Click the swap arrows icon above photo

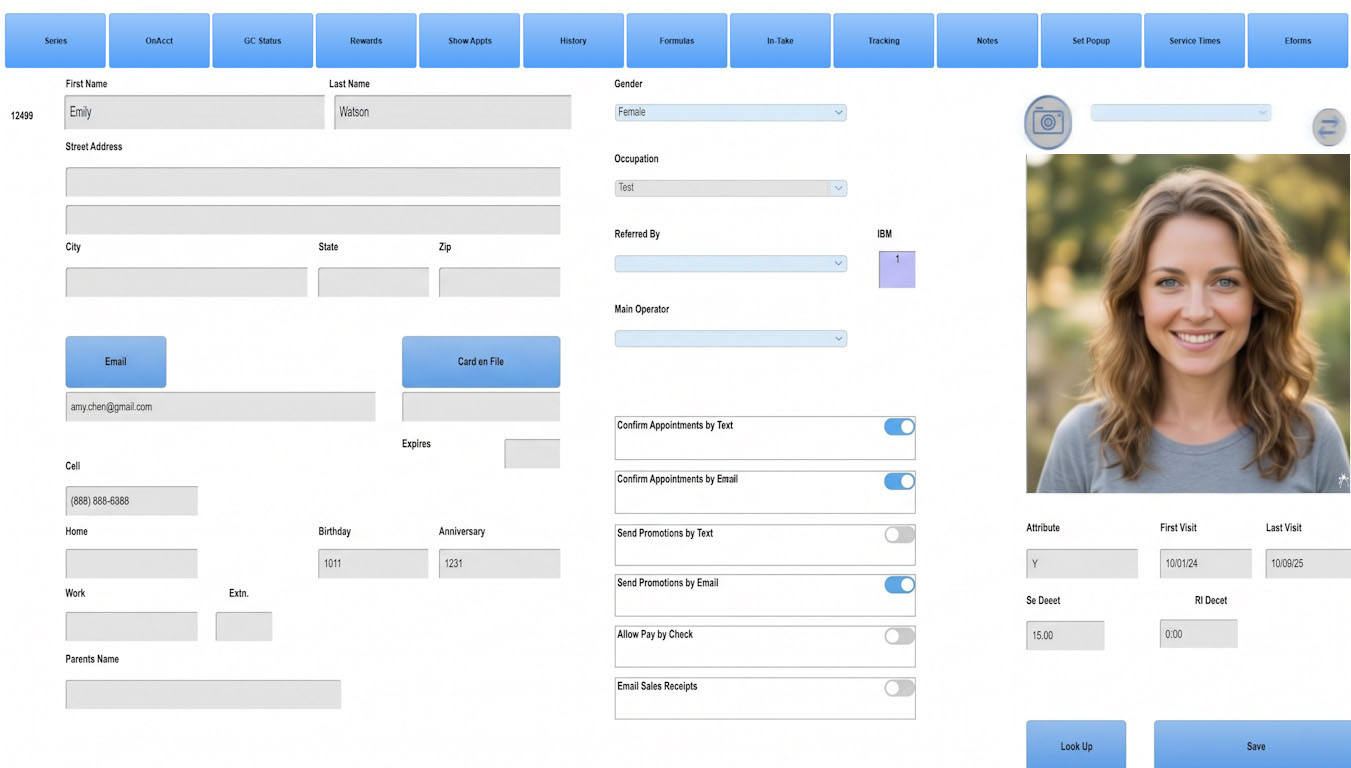(1329, 128)
